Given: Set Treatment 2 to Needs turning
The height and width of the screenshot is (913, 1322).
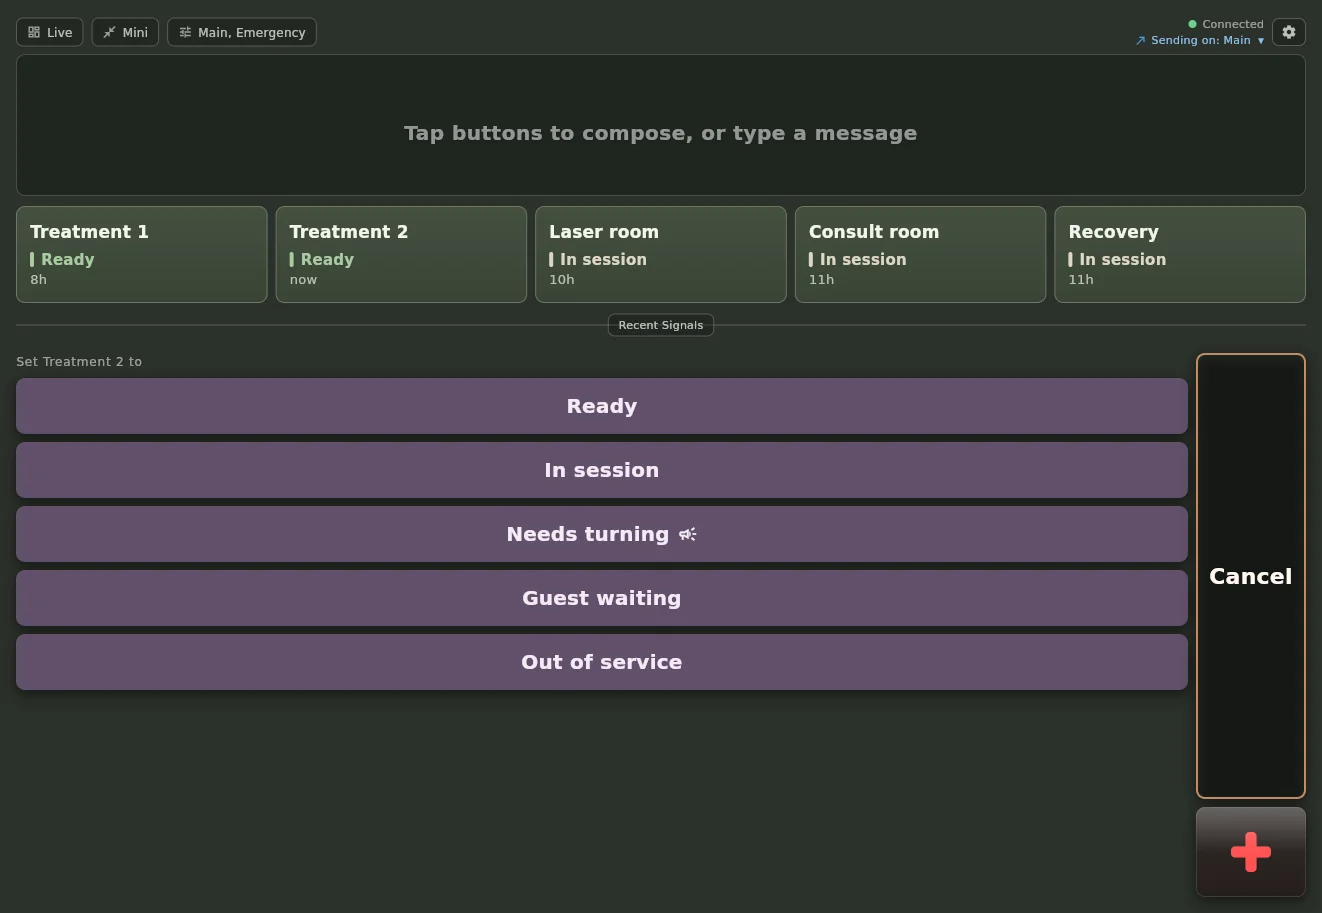Looking at the screenshot, I should click(602, 534).
